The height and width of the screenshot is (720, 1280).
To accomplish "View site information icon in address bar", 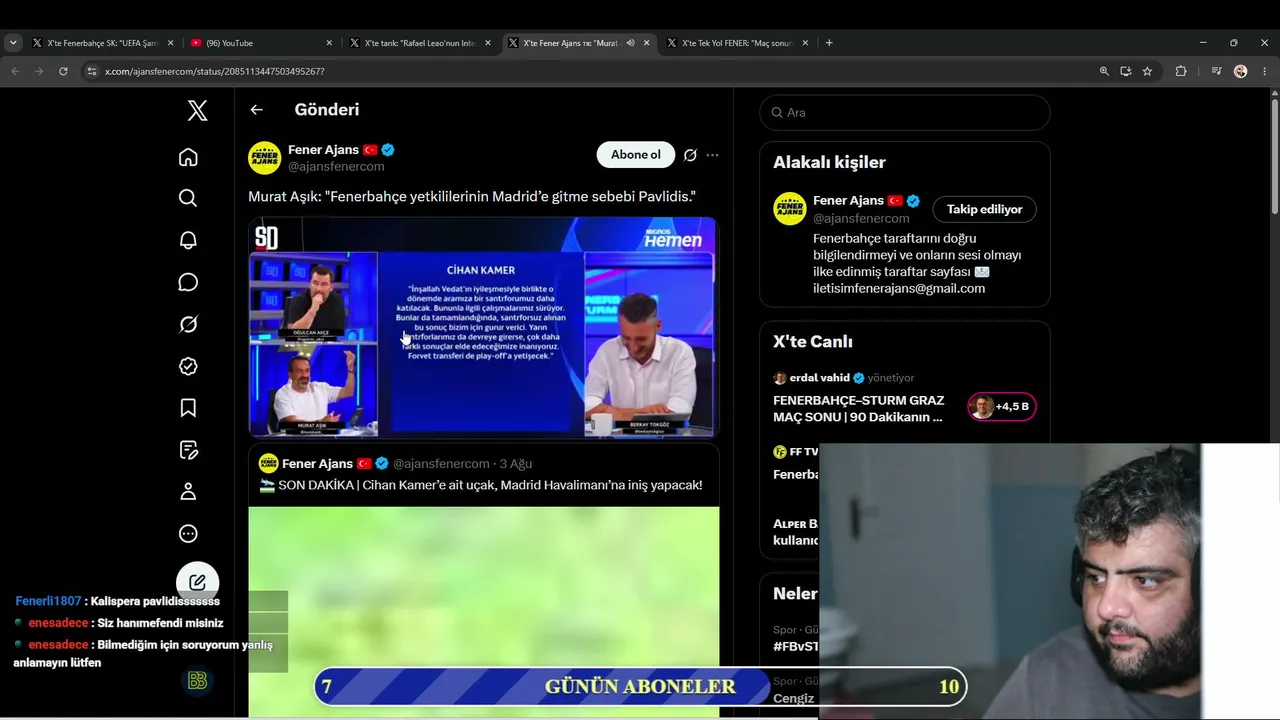I will (92, 71).
